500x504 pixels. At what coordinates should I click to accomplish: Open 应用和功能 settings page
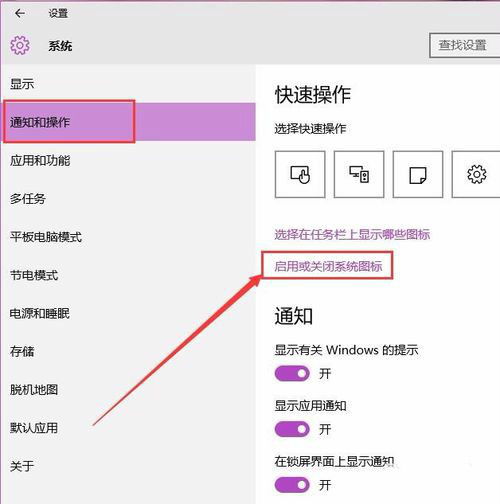point(40,161)
